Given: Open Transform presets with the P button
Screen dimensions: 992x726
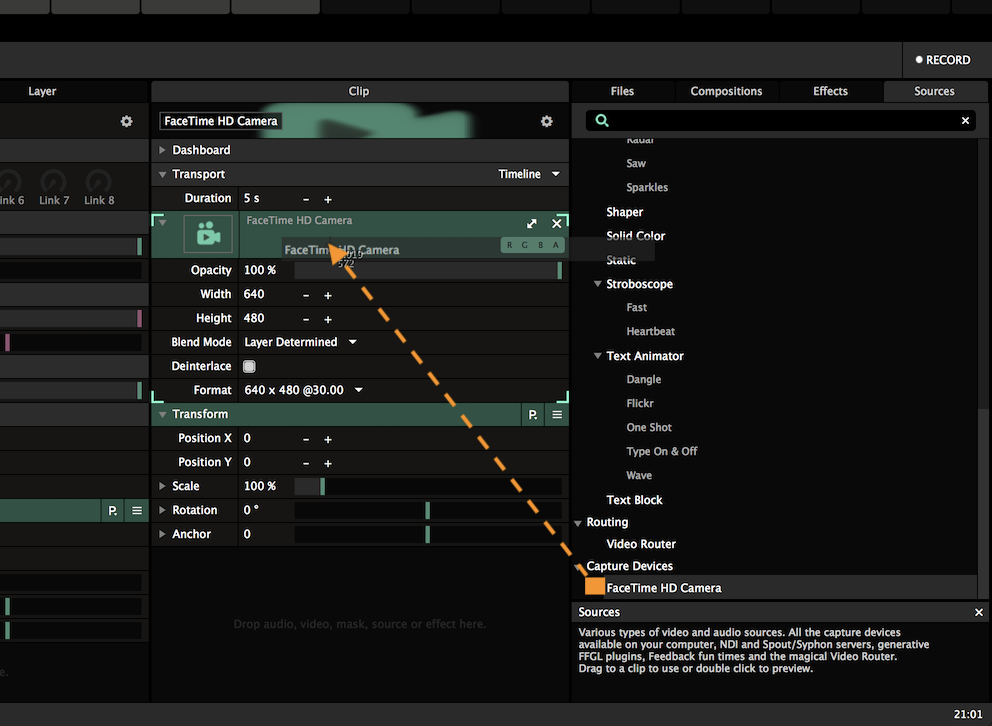Looking at the screenshot, I should pyautogui.click(x=533, y=414).
